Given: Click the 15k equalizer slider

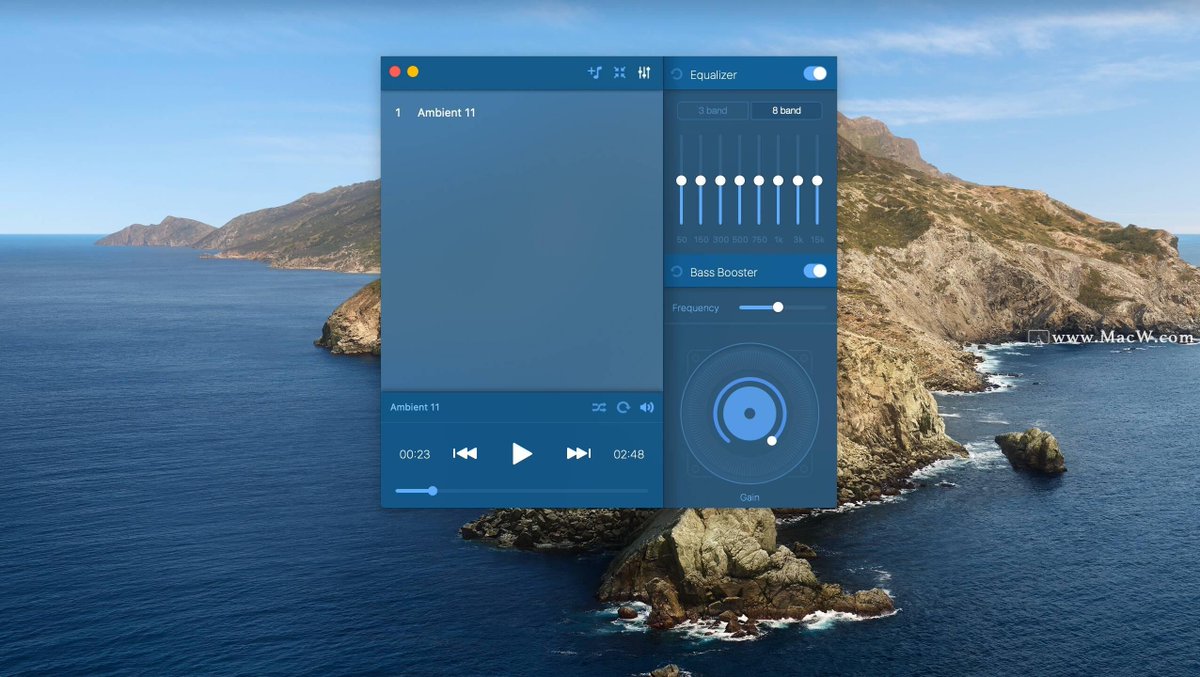Looking at the screenshot, I should pyautogui.click(x=817, y=180).
